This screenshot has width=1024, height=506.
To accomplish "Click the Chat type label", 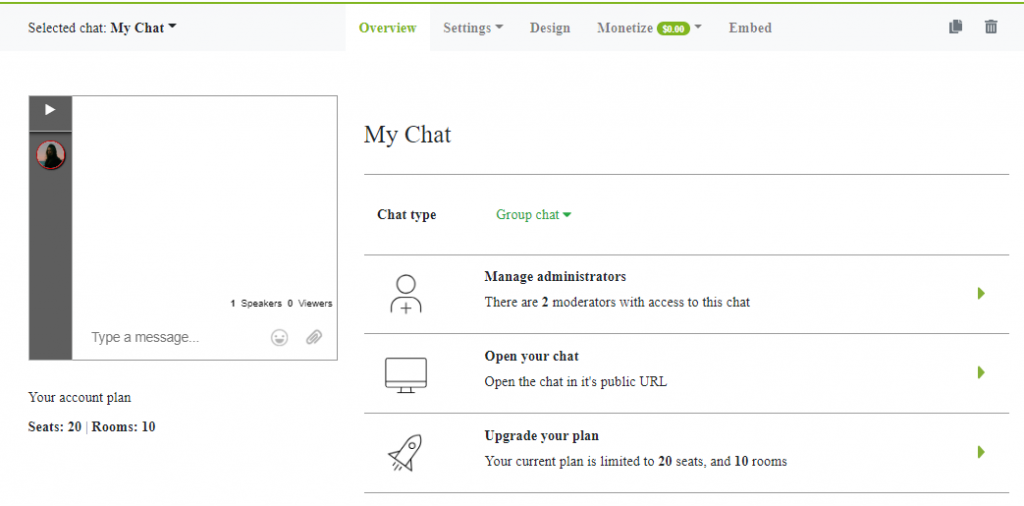I will point(406,215).
